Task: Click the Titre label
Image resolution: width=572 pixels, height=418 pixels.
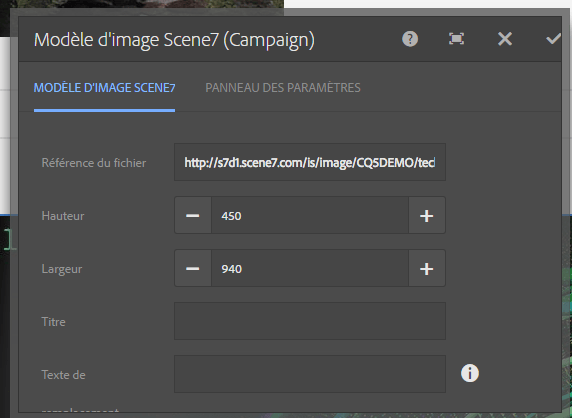Action: pos(54,322)
